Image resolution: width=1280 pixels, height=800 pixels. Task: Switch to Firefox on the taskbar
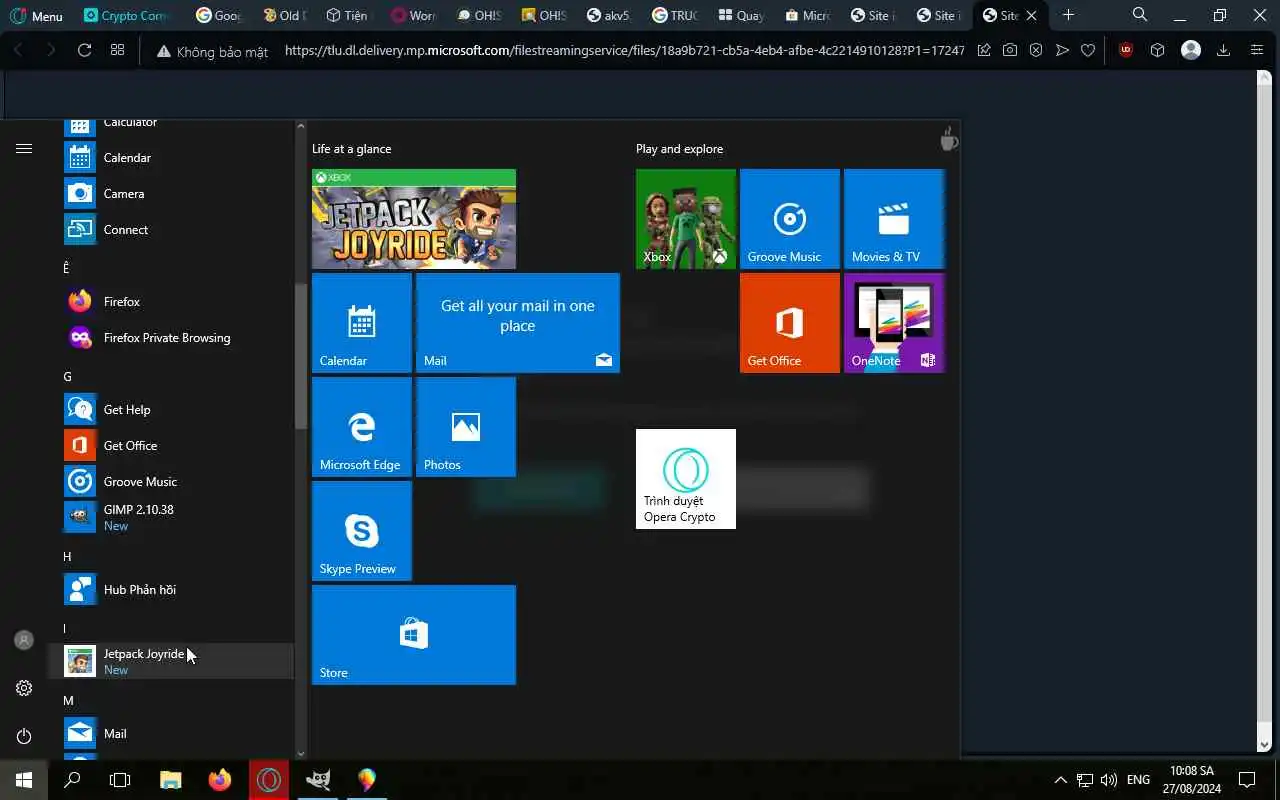(220, 780)
